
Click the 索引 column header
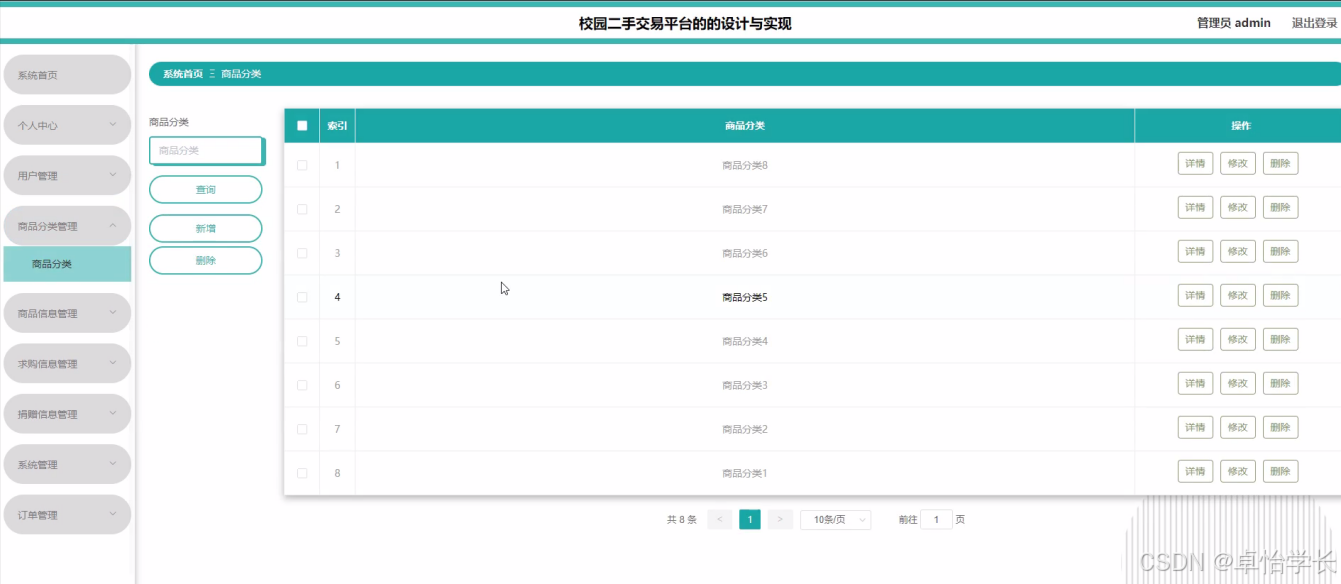point(337,126)
